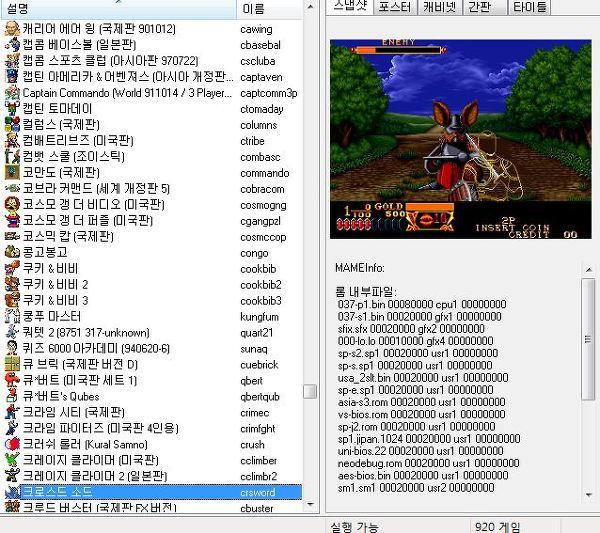Click the cclimber game icon
Screen dimensions: 600x533
pos(12,460)
